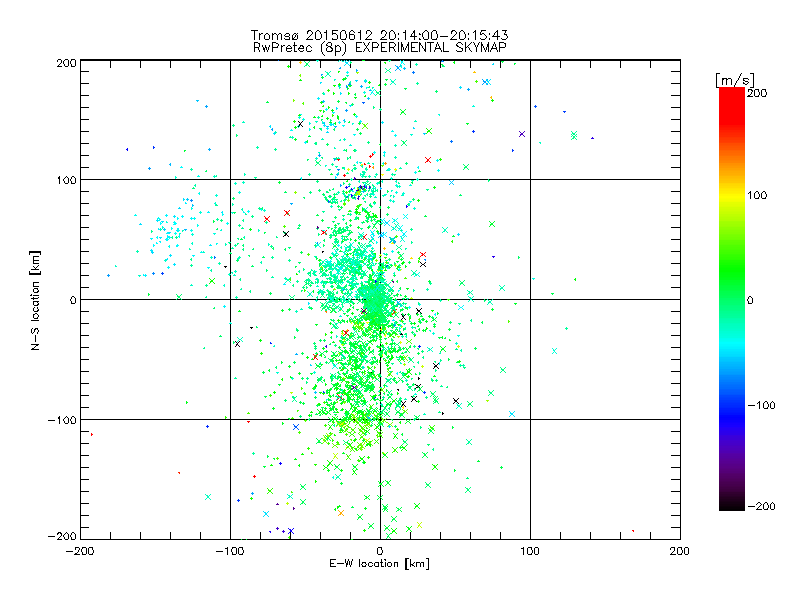The width and height of the screenshot is (800, 600).
Task: Click the x-axis tick label '-200'
Action: (80, 551)
